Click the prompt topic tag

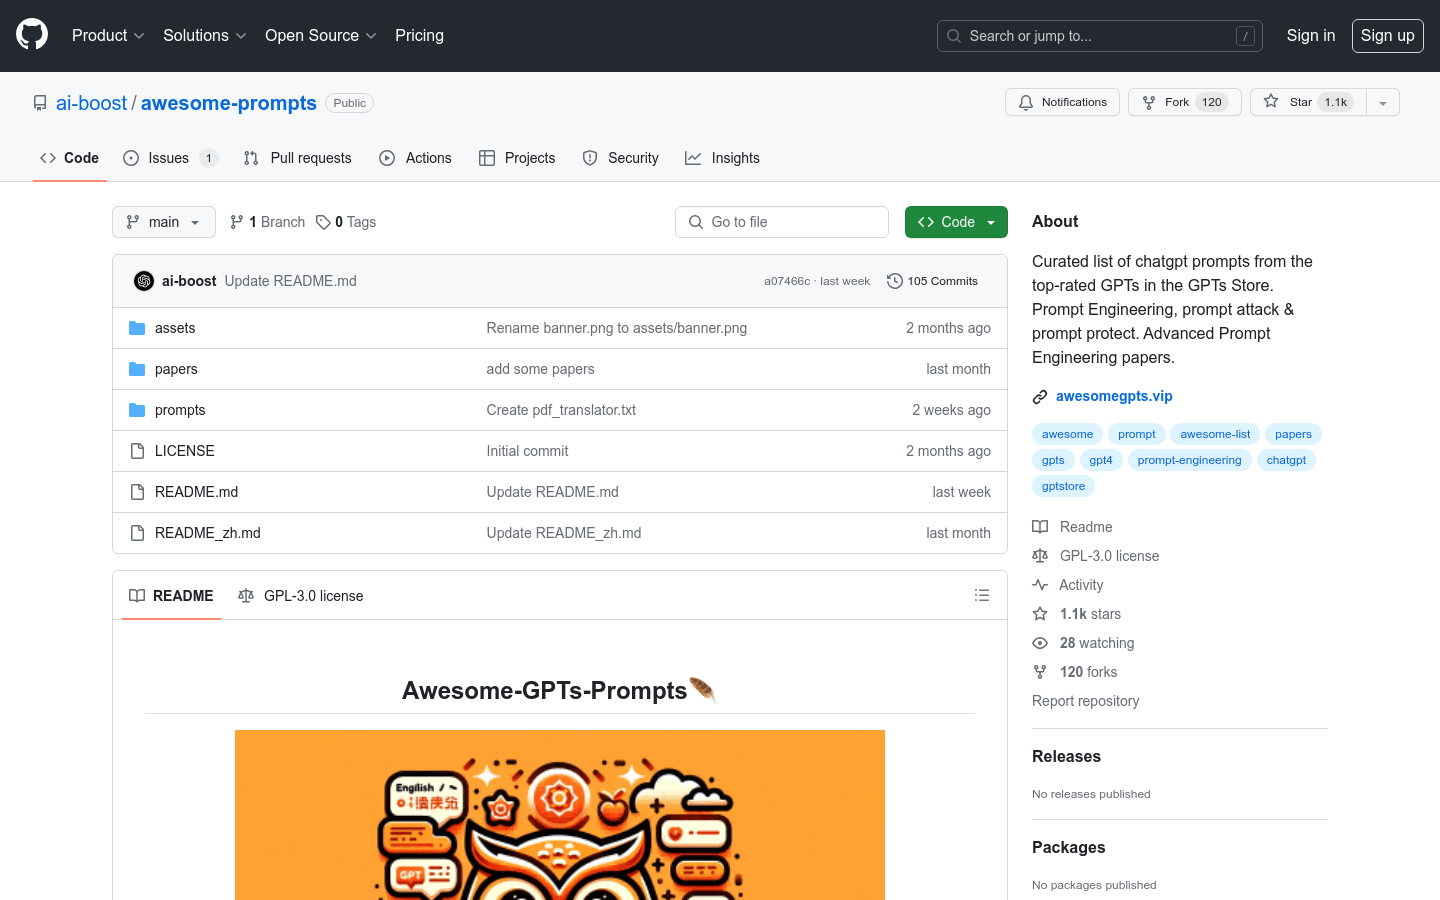[x=1137, y=434]
